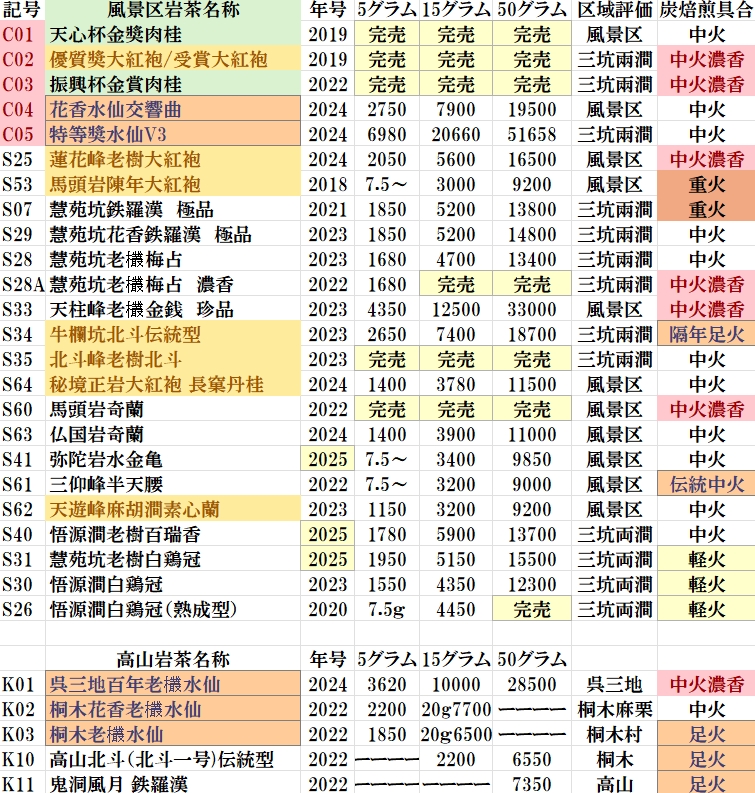755x793 pixels.
Task: Click the 風景区岩茶名称 column header
Action: pyautogui.click(x=174, y=10)
